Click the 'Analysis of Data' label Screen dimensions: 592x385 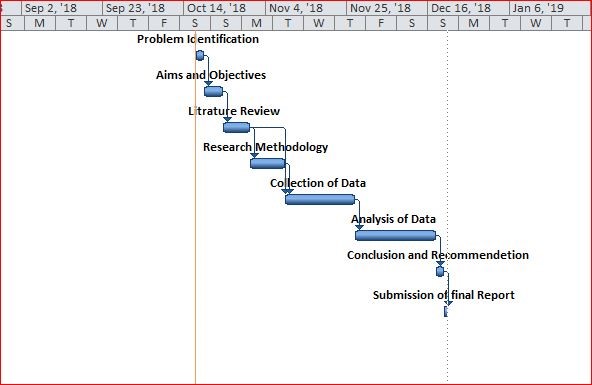[x=393, y=219]
